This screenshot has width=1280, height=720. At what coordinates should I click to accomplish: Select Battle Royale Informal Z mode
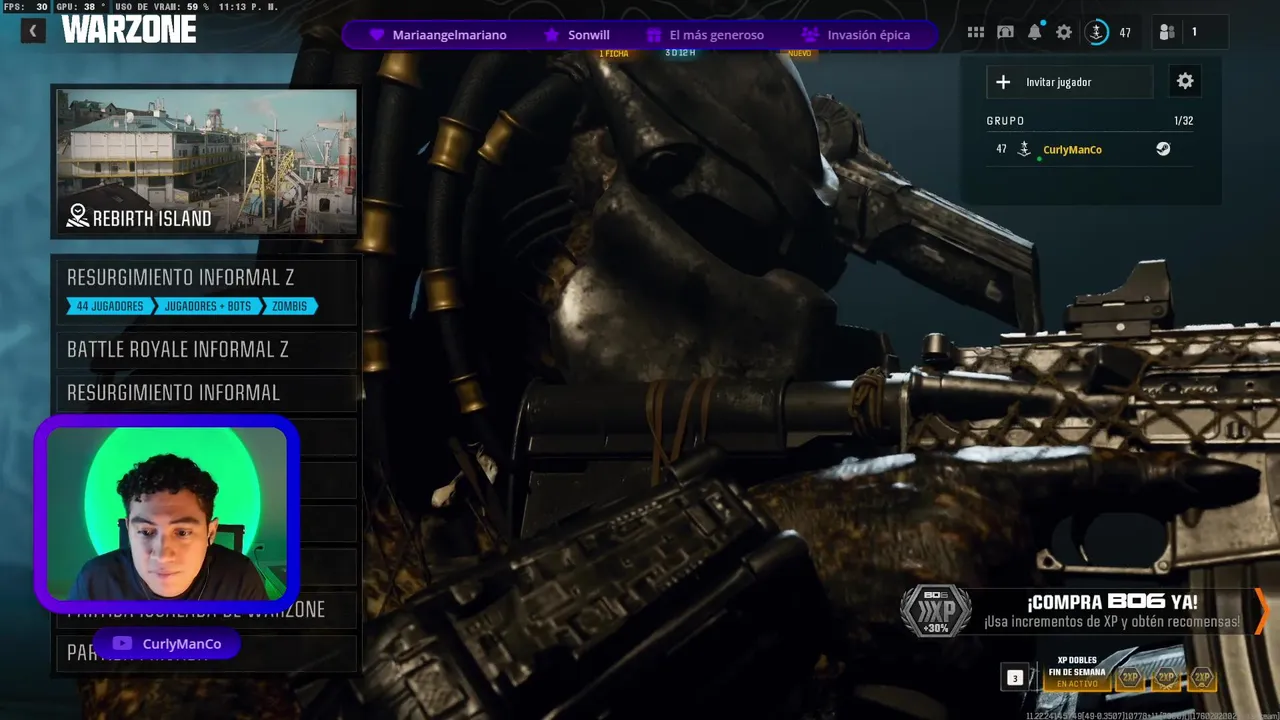tap(206, 350)
